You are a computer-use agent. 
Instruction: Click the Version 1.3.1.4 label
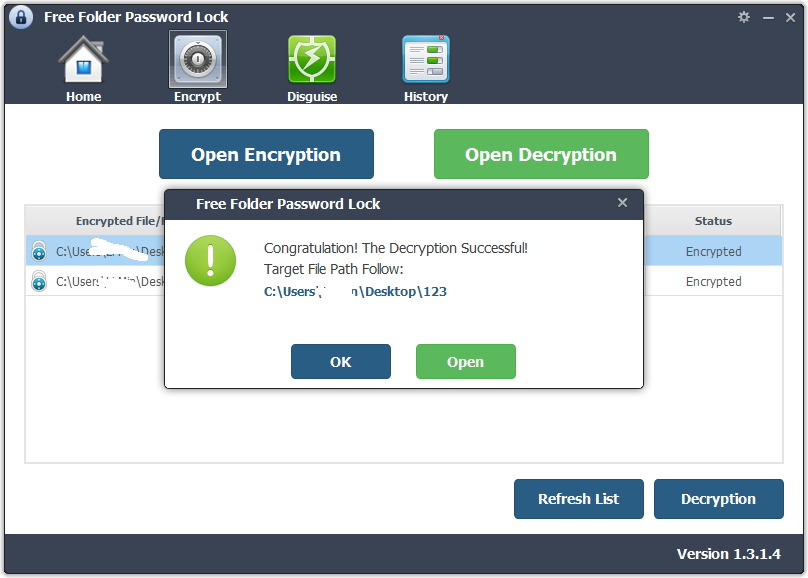coord(729,554)
